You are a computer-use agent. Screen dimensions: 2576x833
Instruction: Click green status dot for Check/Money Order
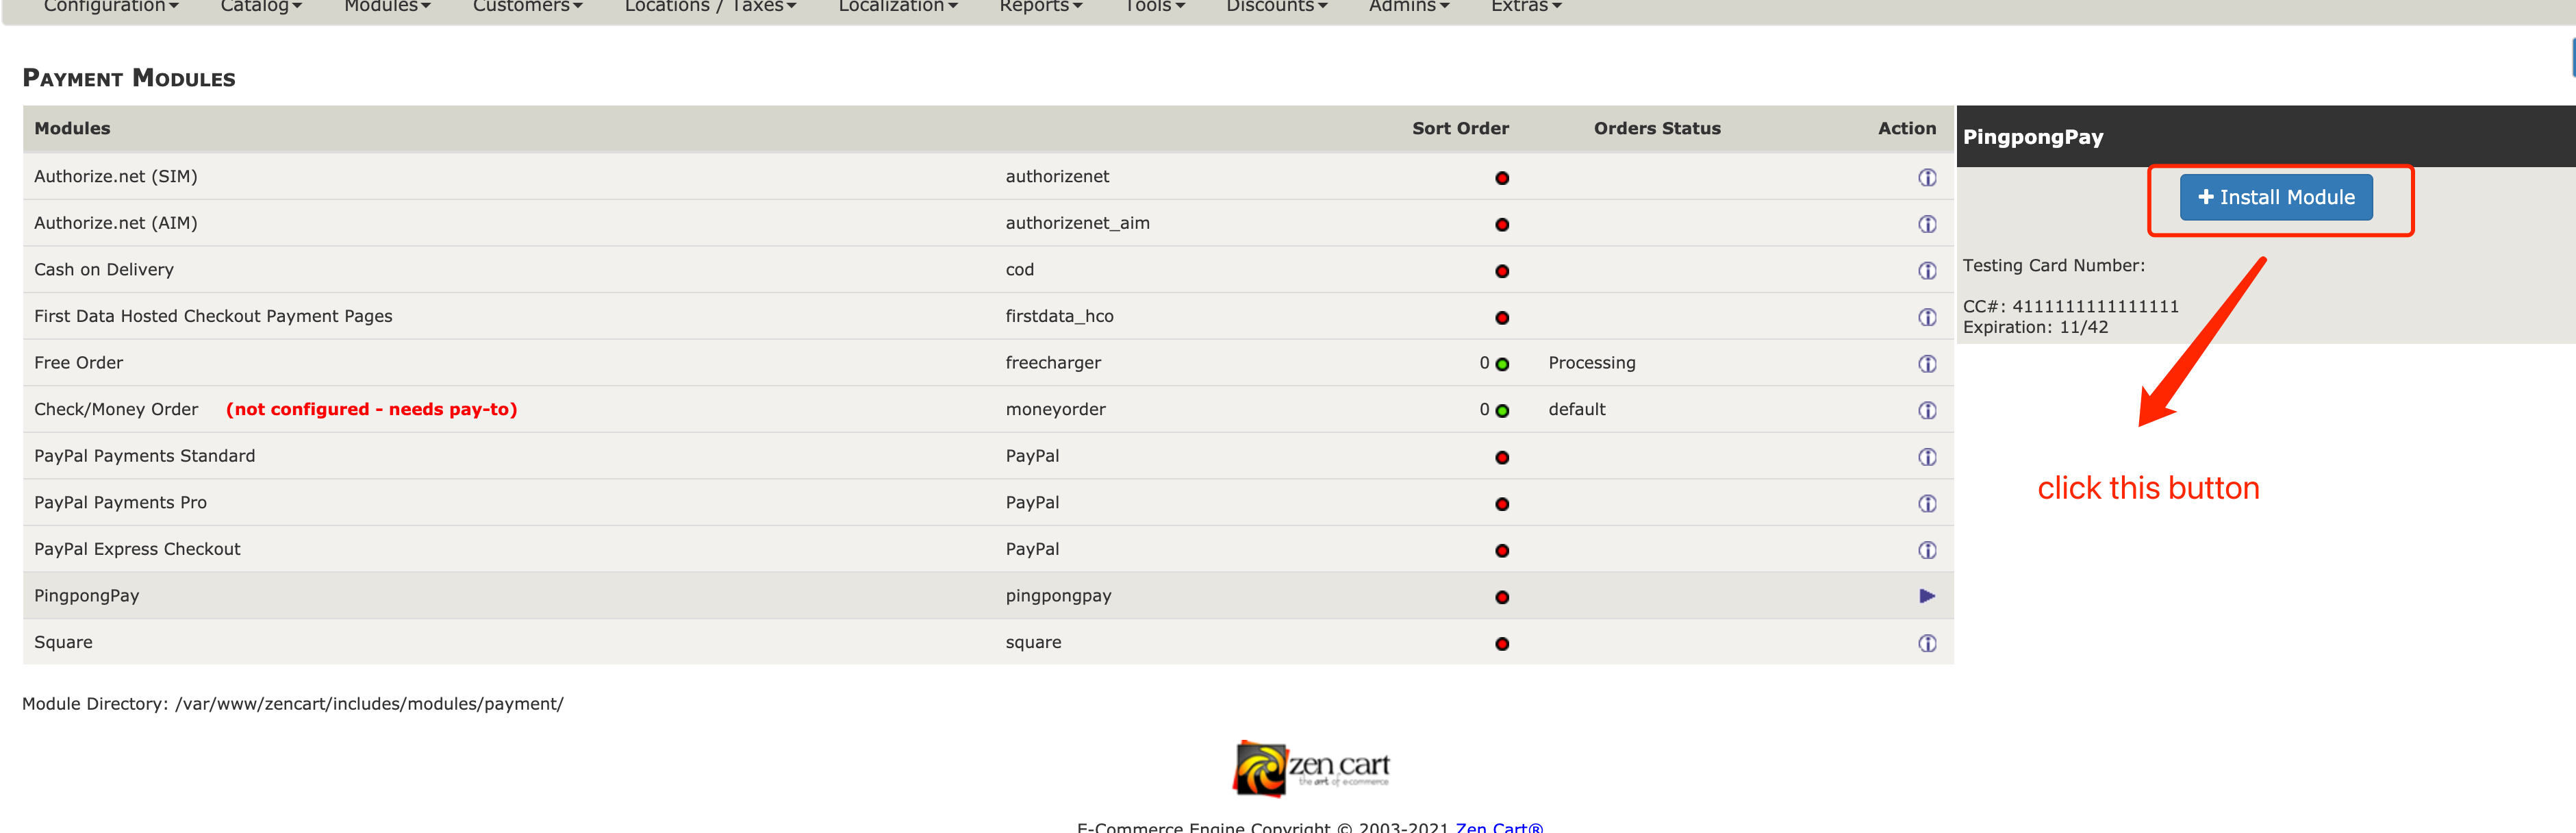point(1501,411)
